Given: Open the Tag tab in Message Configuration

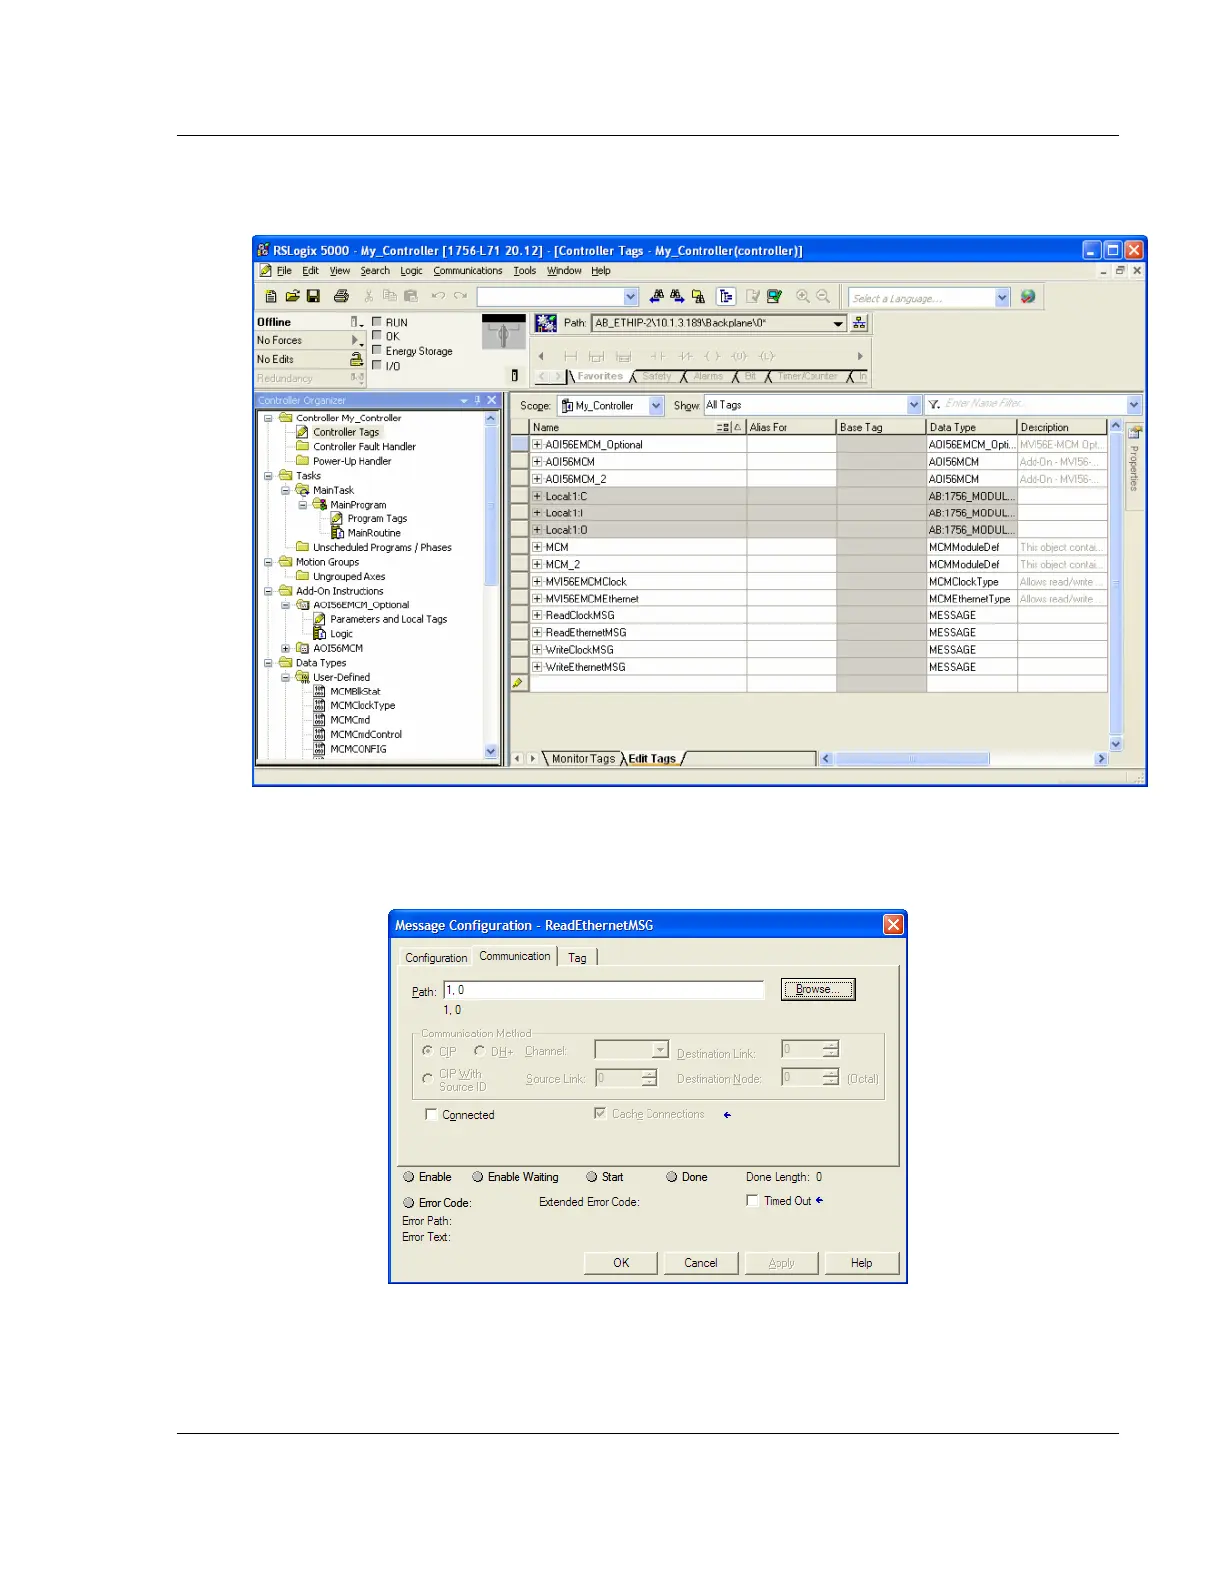Looking at the screenshot, I should [x=577, y=958].
